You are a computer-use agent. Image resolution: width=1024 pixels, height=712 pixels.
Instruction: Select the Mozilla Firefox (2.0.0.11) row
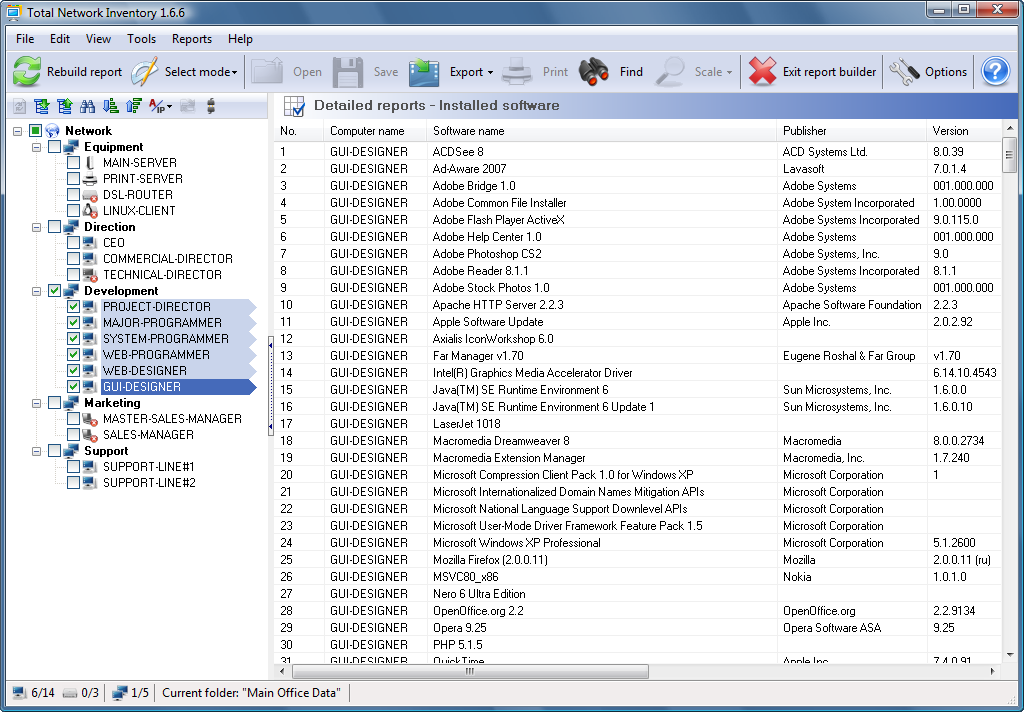[637, 560]
